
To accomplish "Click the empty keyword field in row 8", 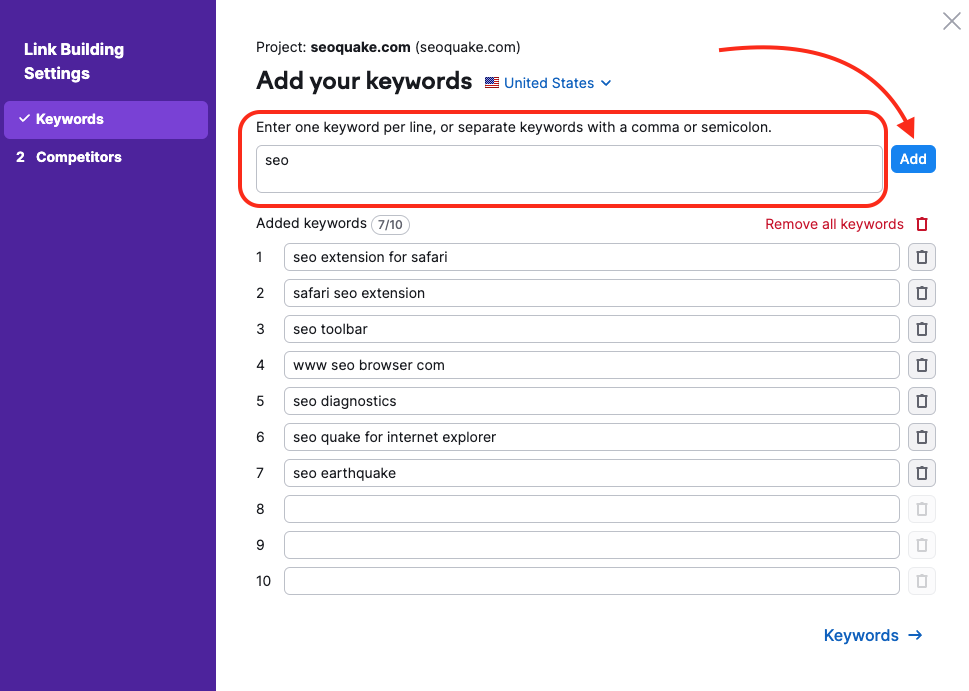I will (x=591, y=509).
